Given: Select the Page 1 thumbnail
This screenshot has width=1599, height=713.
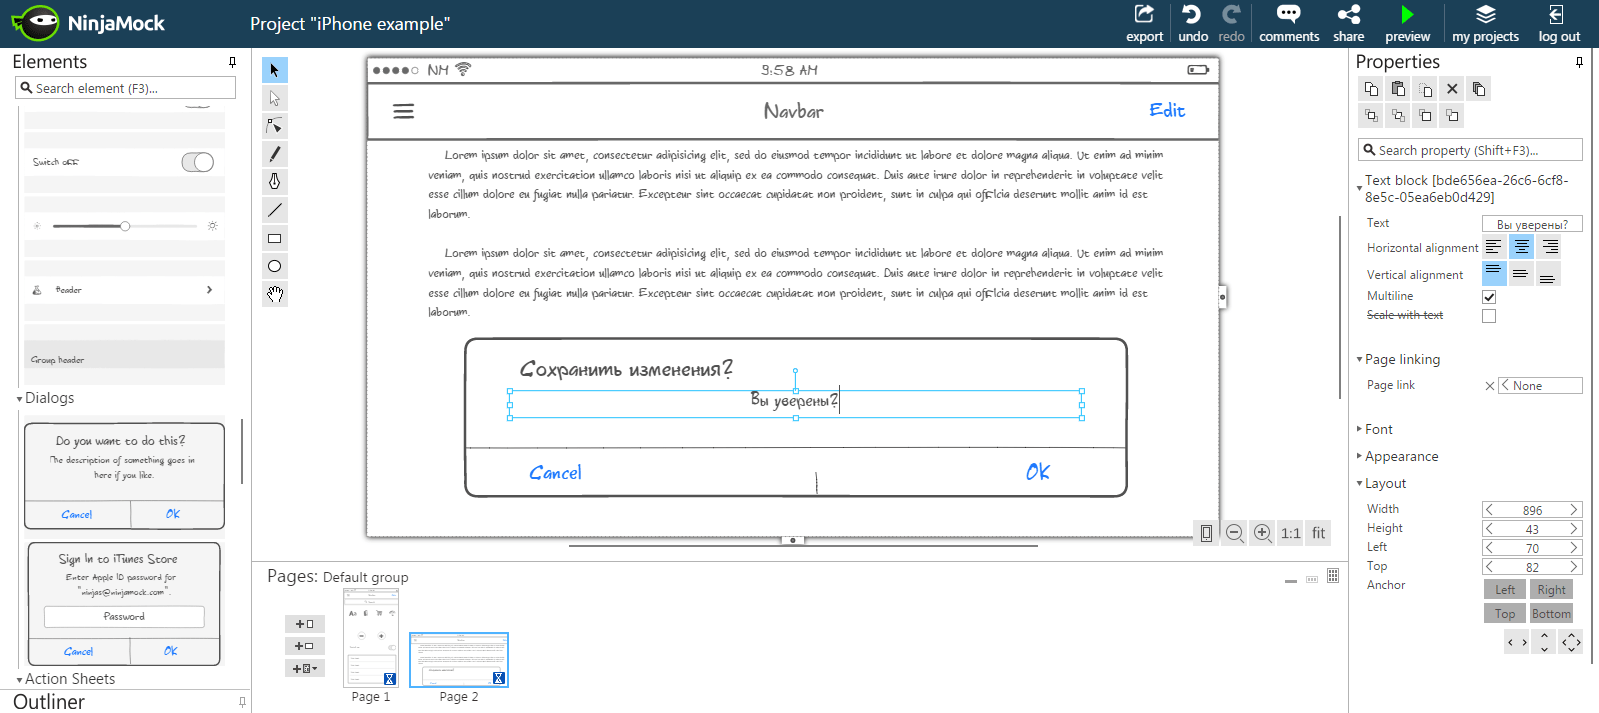Looking at the screenshot, I should click(371, 638).
